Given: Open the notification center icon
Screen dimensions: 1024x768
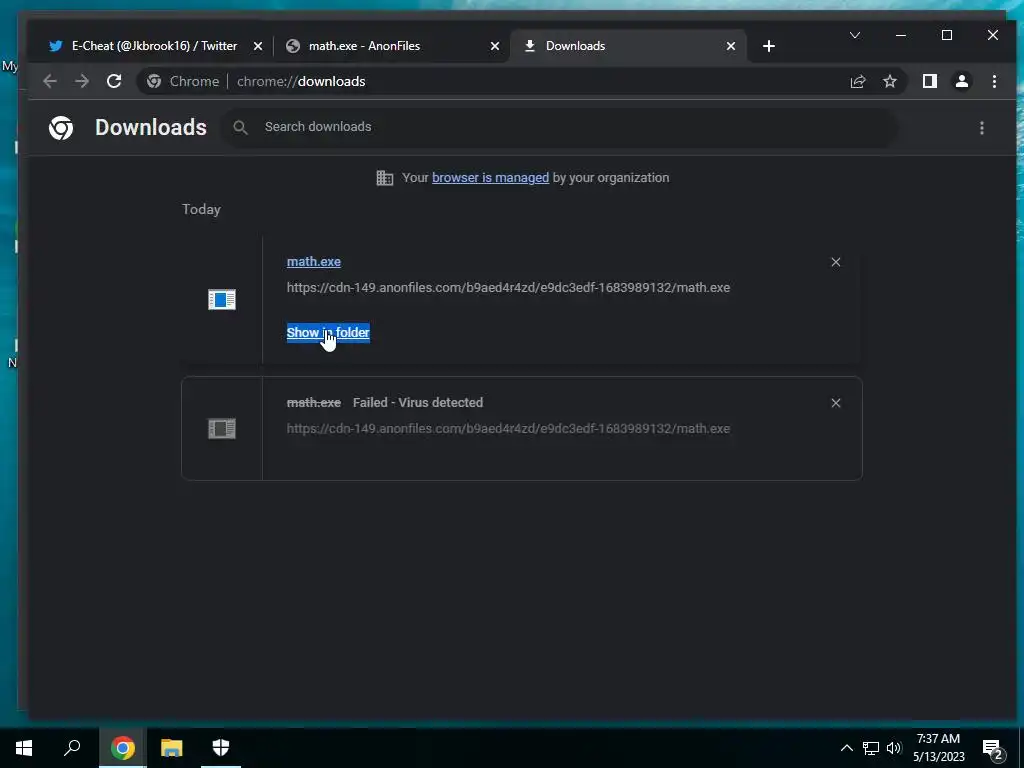Looking at the screenshot, I should (993, 749).
